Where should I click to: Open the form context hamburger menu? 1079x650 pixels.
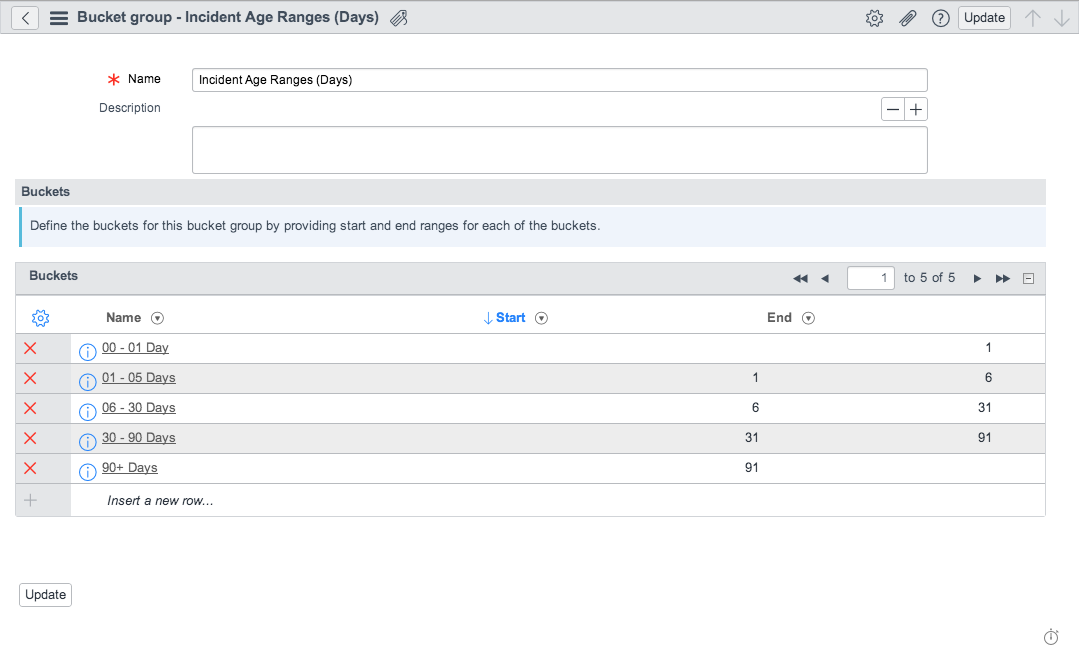click(59, 18)
